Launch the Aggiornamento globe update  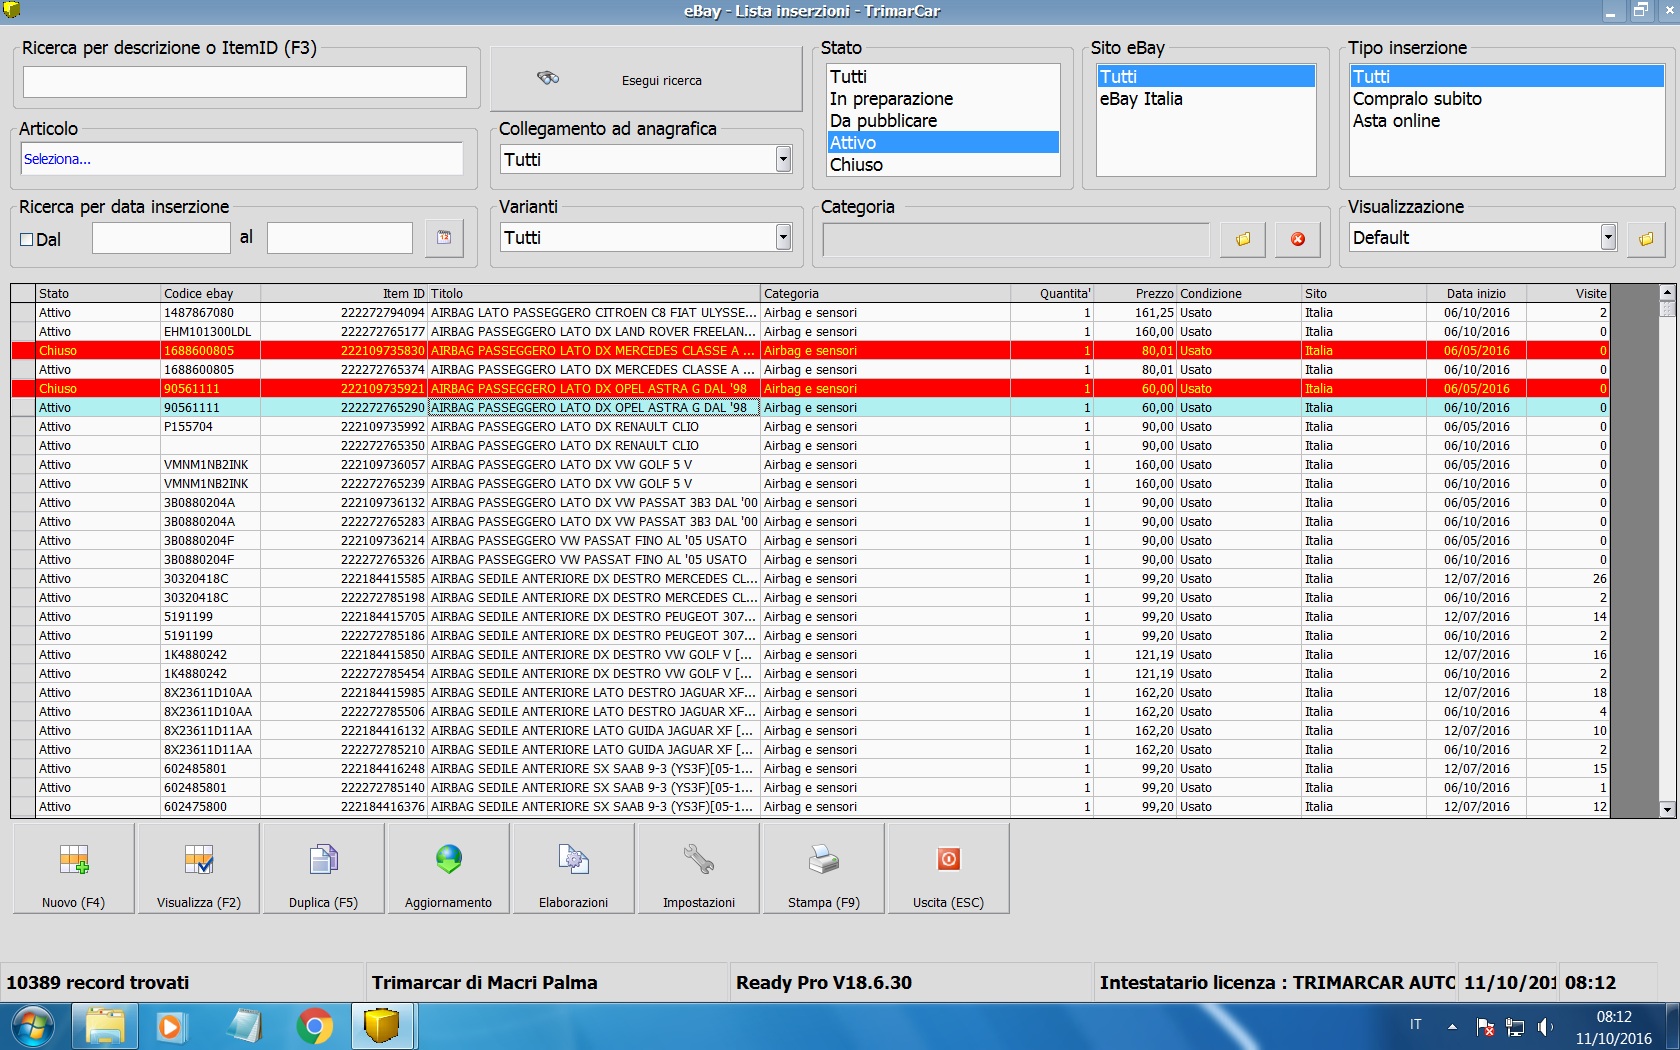(x=448, y=869)
